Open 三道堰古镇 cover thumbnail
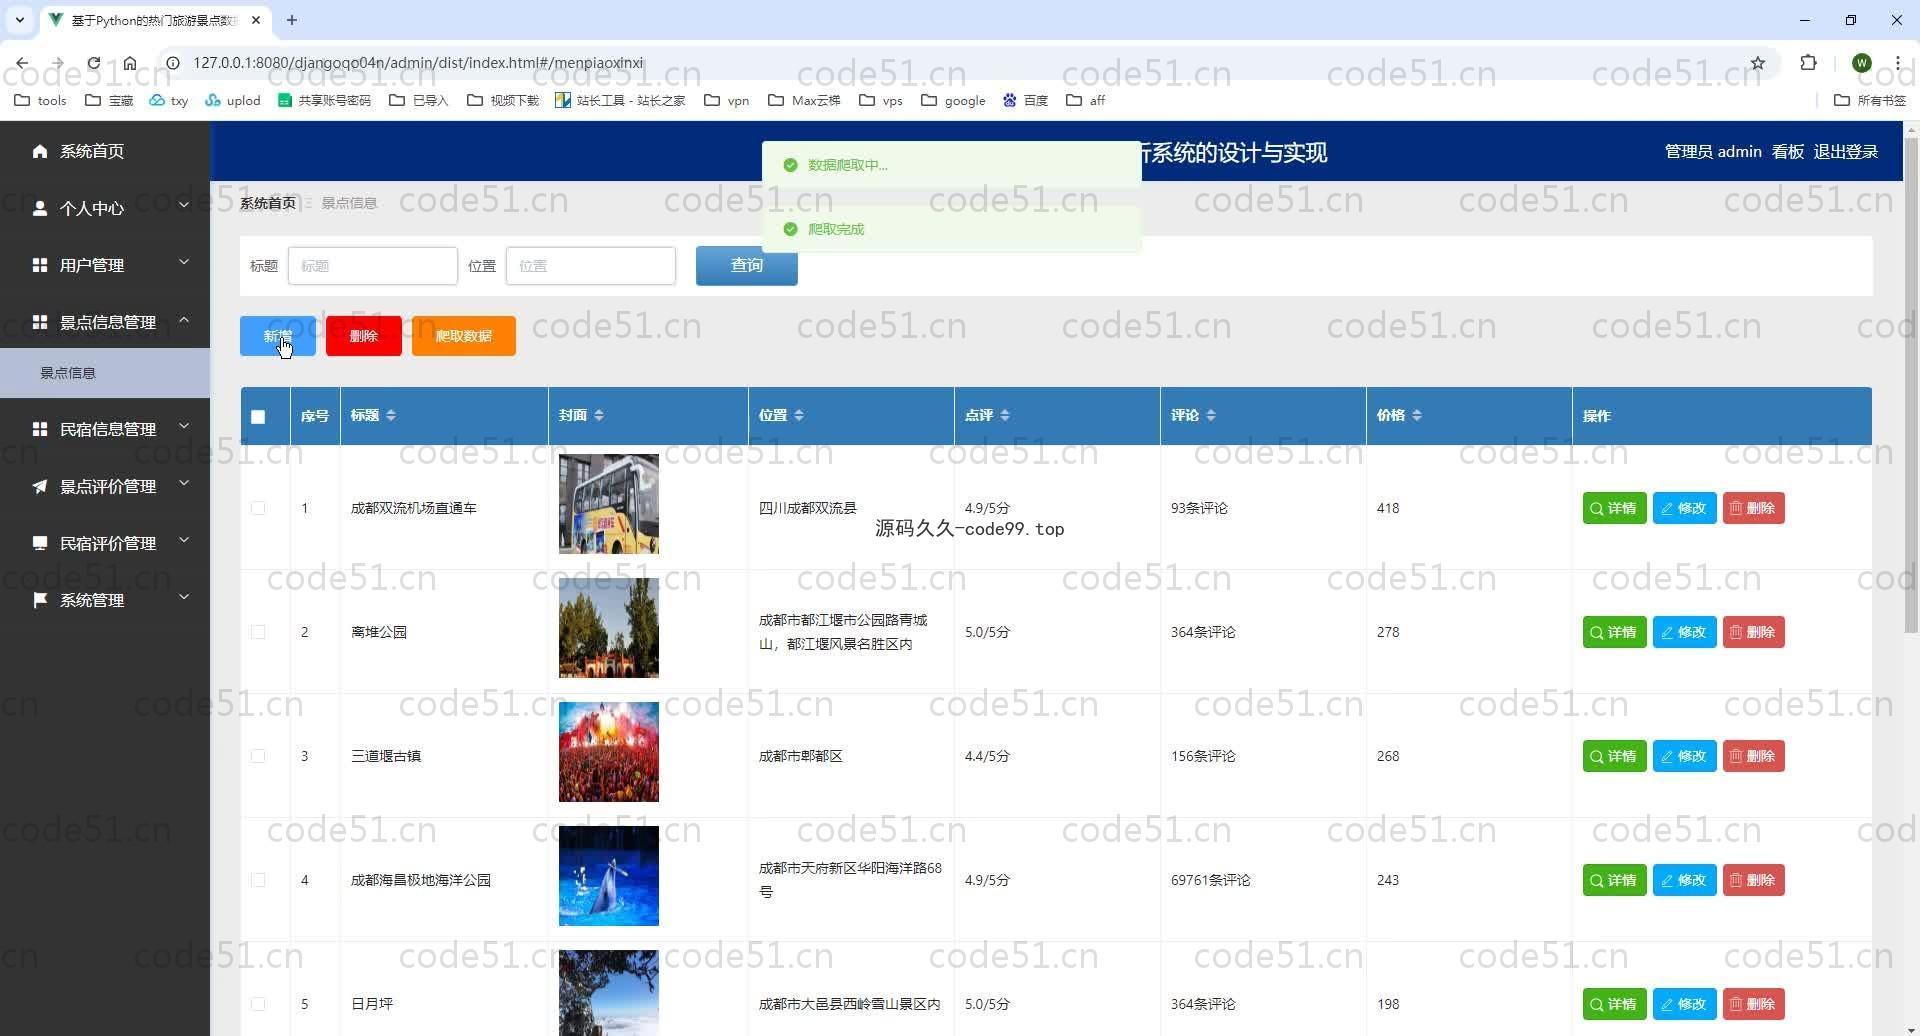This screenshot has height=1036, width=1920. [609, 752]
